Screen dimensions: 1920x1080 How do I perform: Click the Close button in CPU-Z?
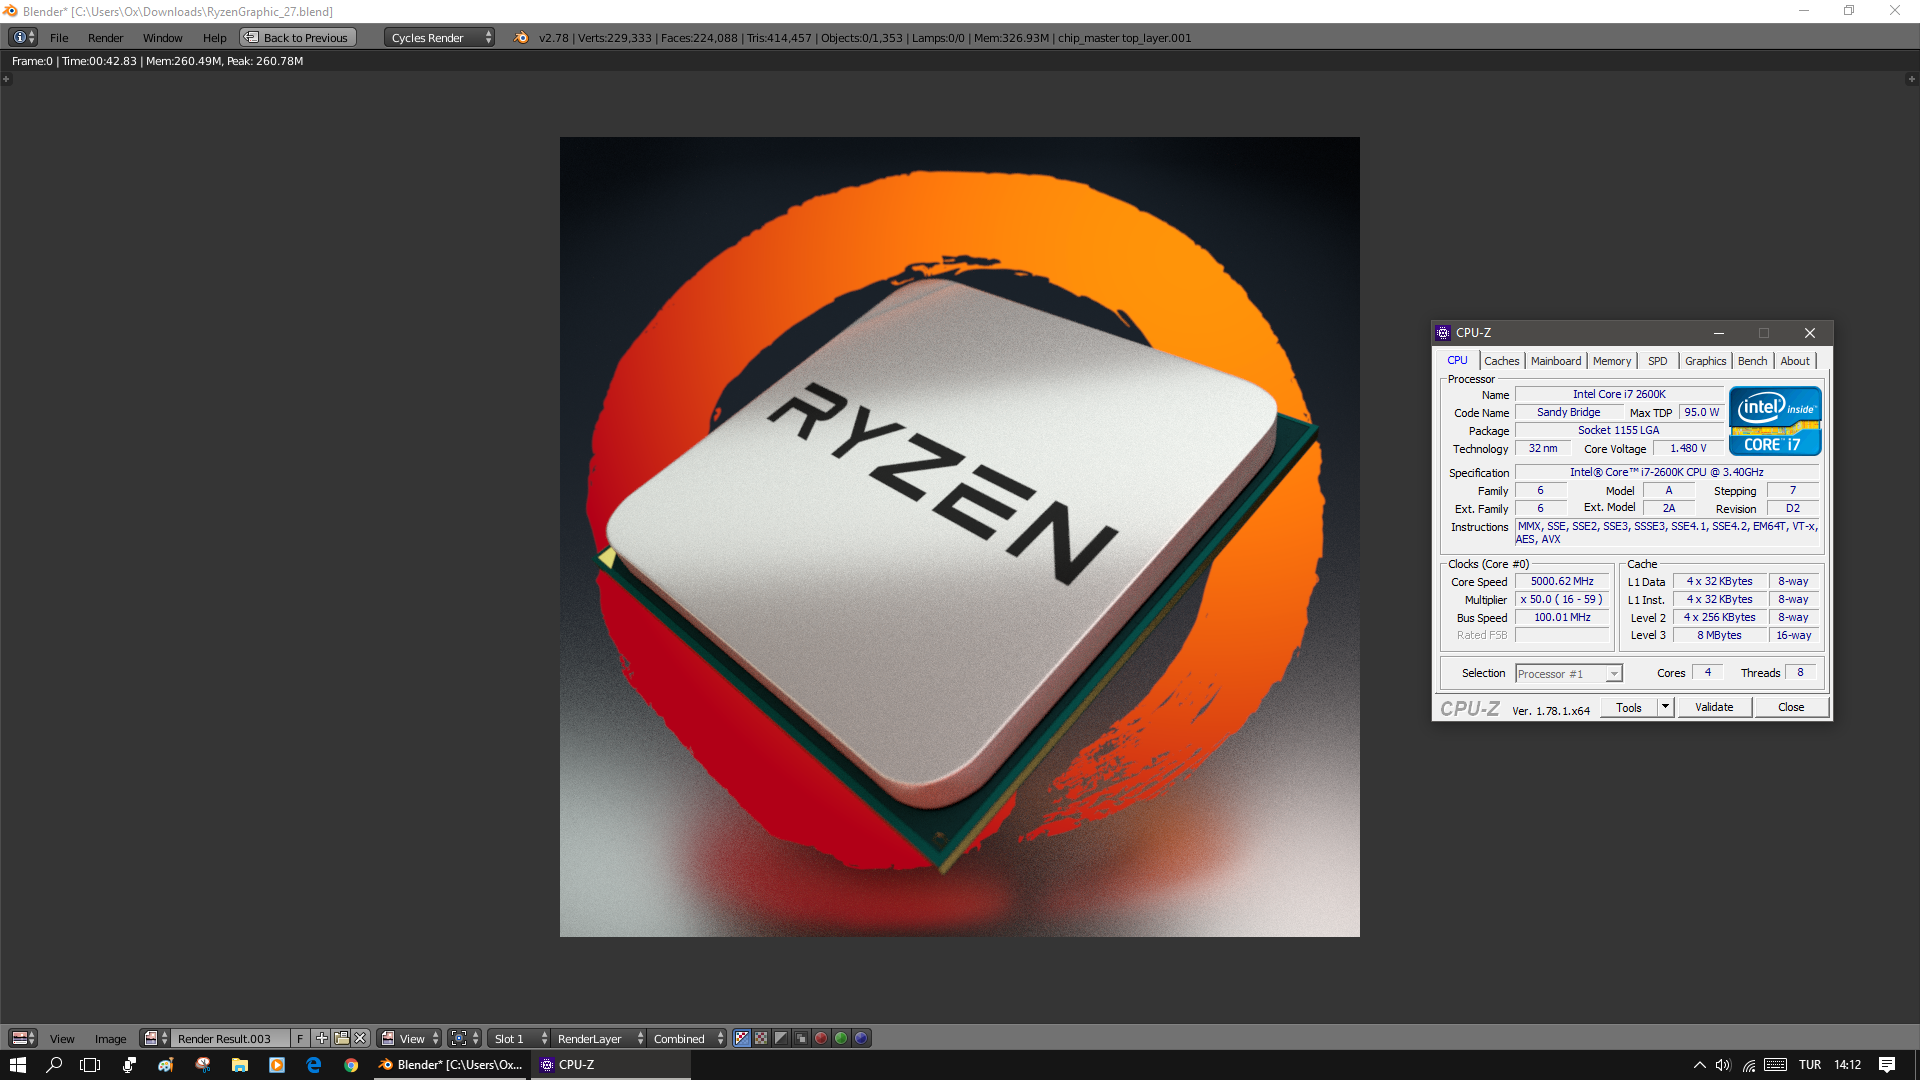tap(1791, 708)
